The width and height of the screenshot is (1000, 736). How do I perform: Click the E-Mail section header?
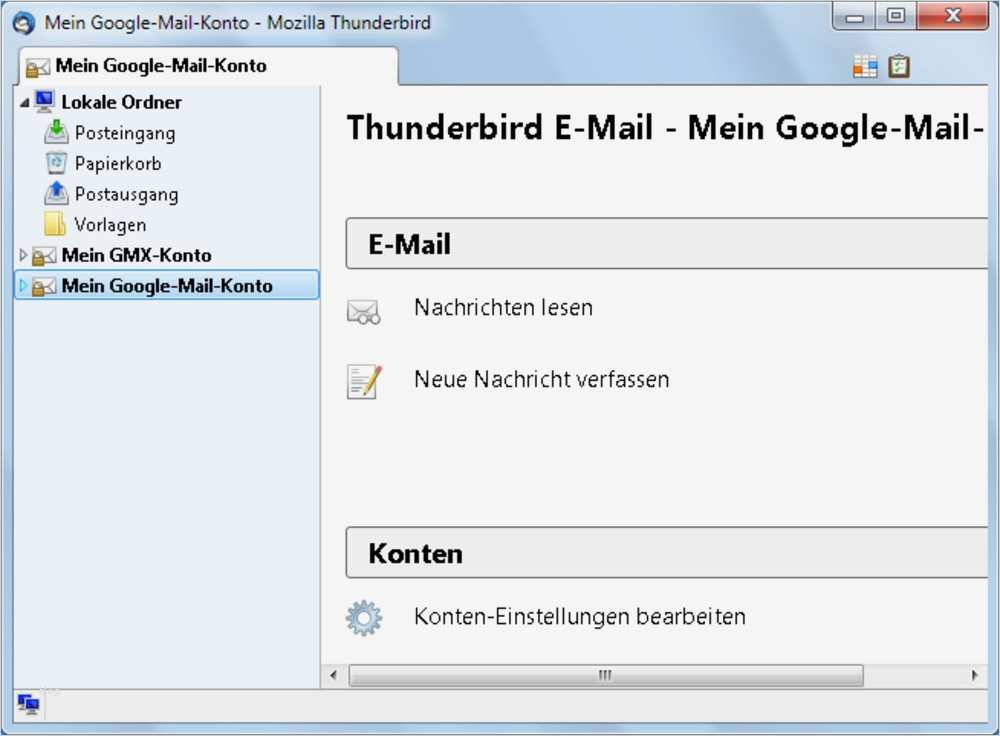pos(666,244)
